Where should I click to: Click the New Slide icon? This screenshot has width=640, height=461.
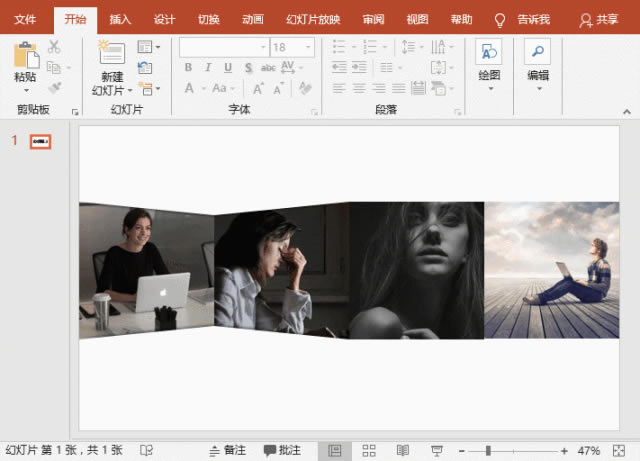[x=112, y=56]
